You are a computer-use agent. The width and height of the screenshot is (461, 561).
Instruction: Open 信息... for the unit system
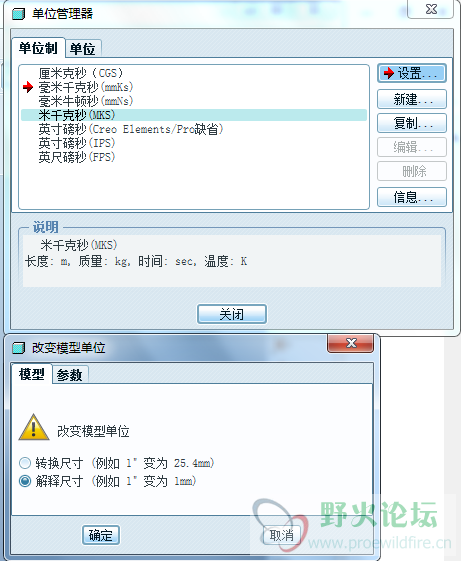tap(412, 197)
